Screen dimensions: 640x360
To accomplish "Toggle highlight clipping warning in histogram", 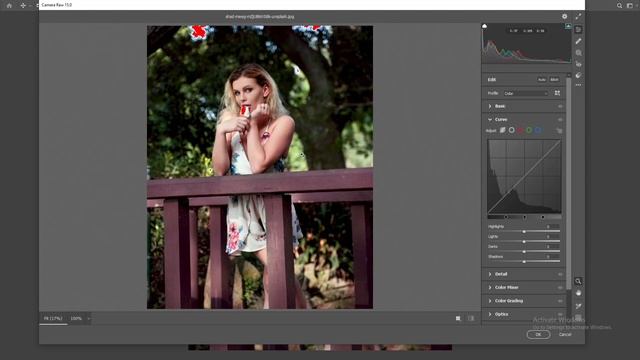I will point(568,26).
